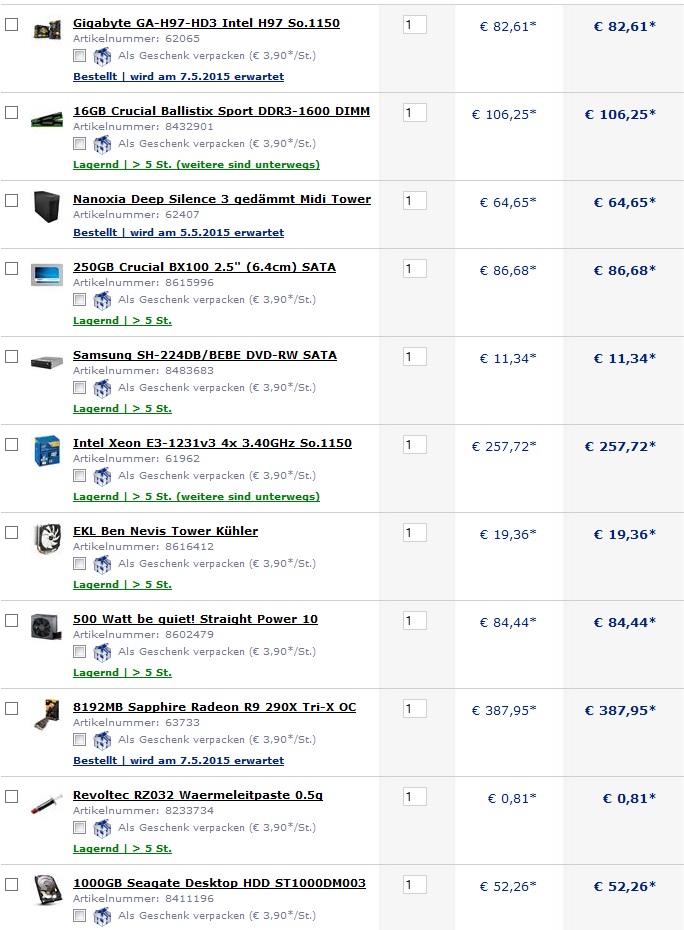Click the quantity field for Nanoxia Deep Silence 3

[x=415, y=200]
